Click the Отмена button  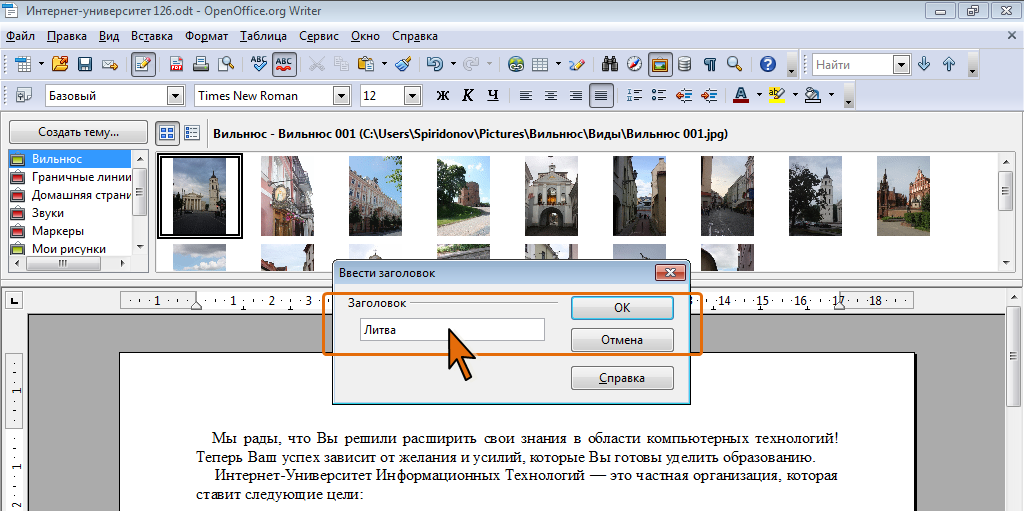coord(622,340)
